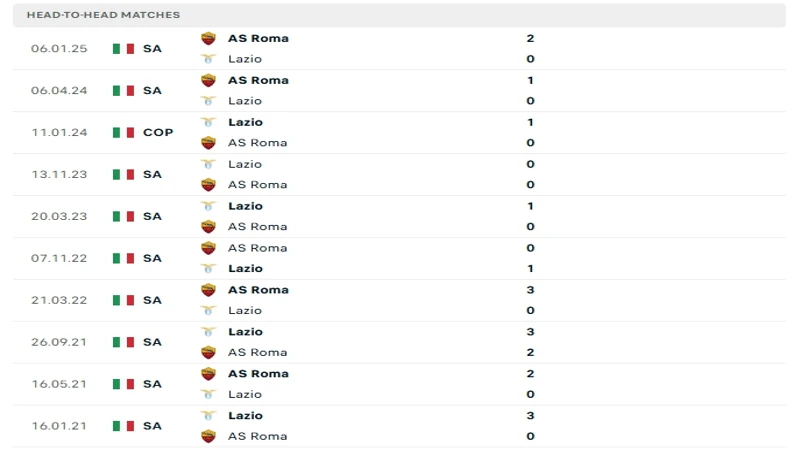The image size is (800, 450).
Task: Click Italy flag beside 26.09.21 date
Action: pos(123,342)
